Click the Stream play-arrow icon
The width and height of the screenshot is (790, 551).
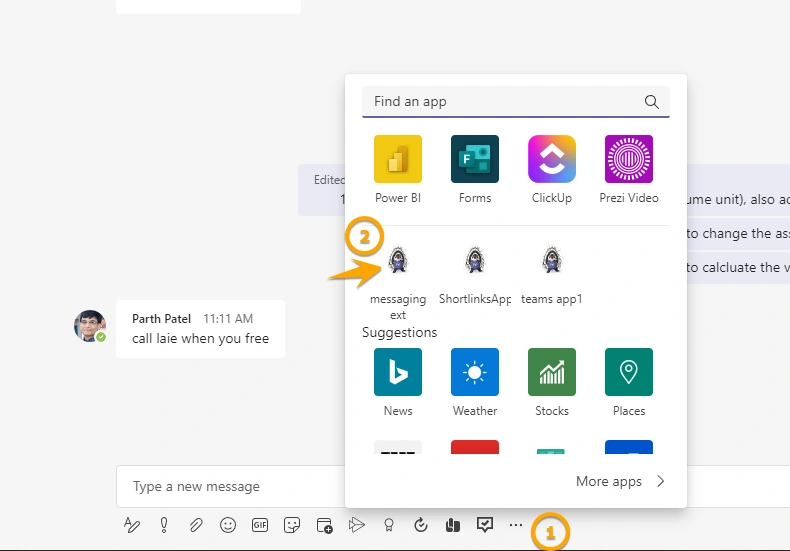[356, 525]
